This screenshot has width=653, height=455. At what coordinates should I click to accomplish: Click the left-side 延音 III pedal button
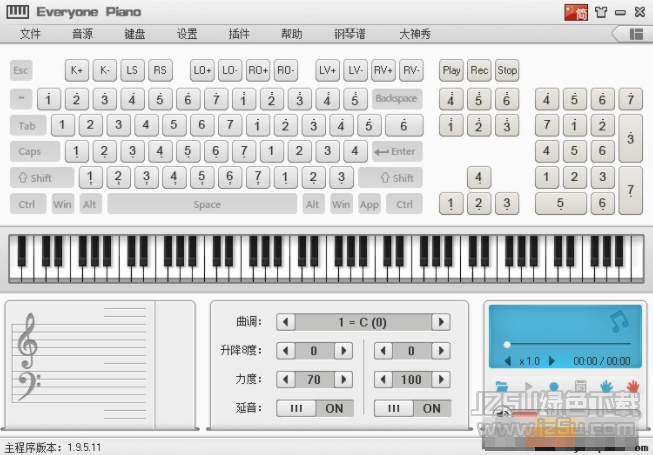(x=296, y=408)
